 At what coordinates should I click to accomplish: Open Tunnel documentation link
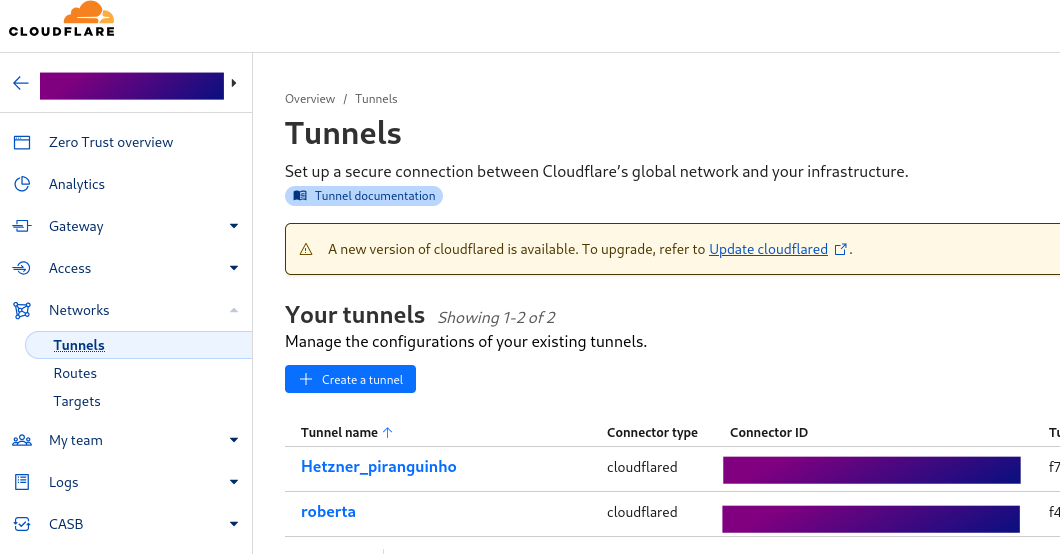pyautogui.click(x=364, y=196)
